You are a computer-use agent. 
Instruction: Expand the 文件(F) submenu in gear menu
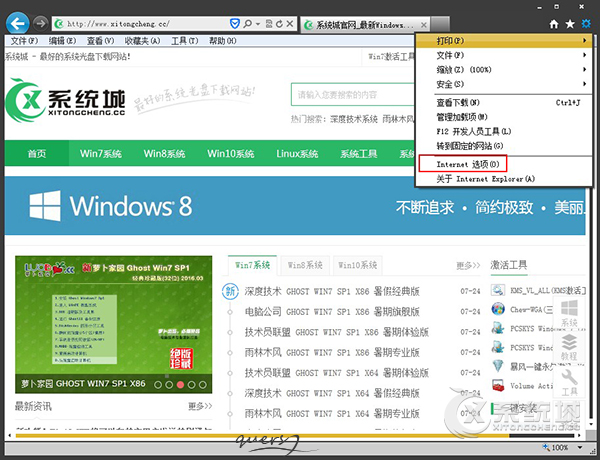pos(504,55)
